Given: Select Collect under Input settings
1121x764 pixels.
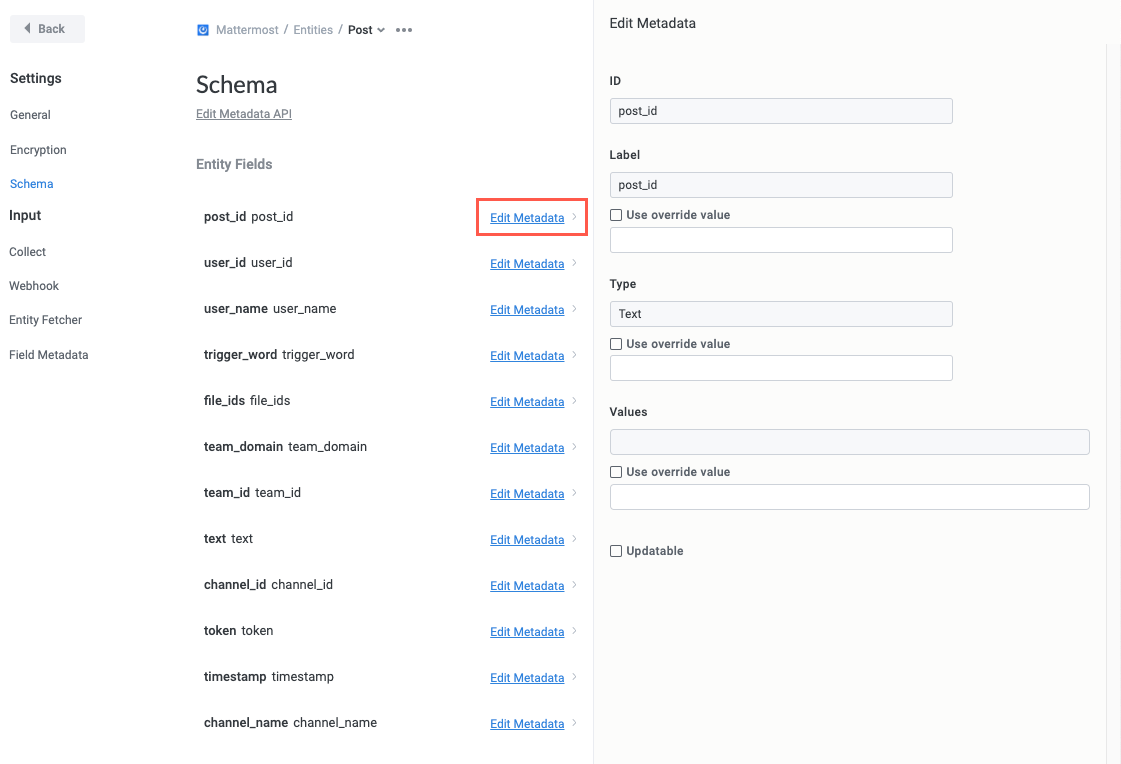Looking at the screenshot, I should tap(27, 251).
